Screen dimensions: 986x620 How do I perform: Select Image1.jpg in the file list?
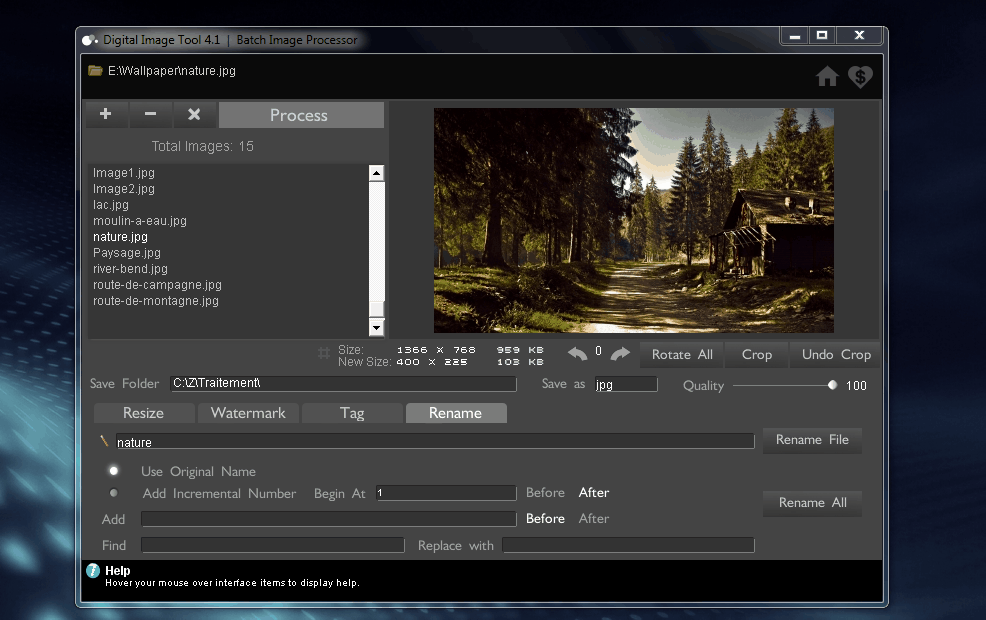click(x=124, y=173)
